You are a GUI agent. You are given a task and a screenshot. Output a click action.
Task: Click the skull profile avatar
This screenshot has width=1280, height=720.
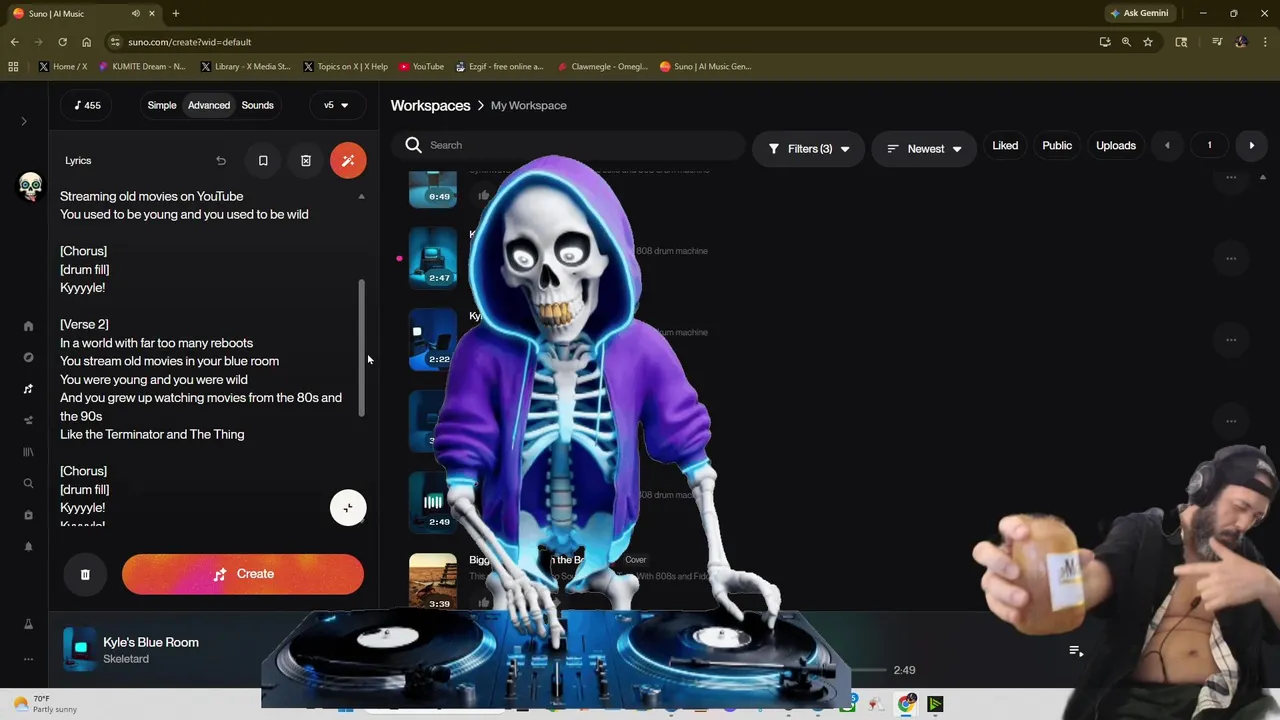pyautogui.click(x=30, y=186)
